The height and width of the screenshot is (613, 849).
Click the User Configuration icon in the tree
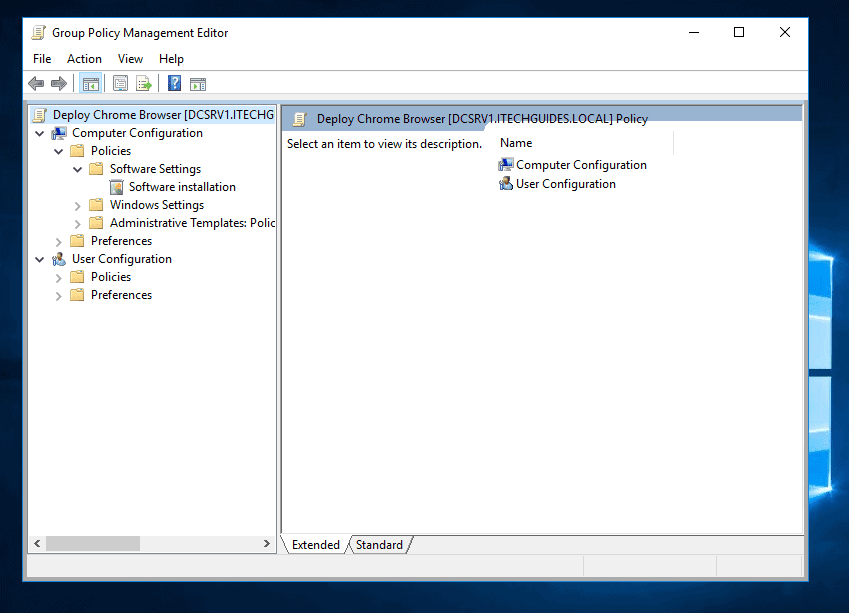[59, 259]
